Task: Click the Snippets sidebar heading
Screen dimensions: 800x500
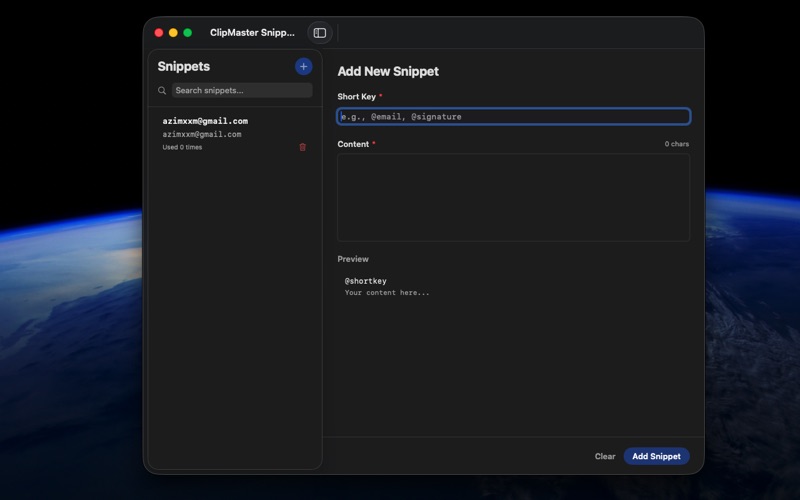Action: point(184,66)
